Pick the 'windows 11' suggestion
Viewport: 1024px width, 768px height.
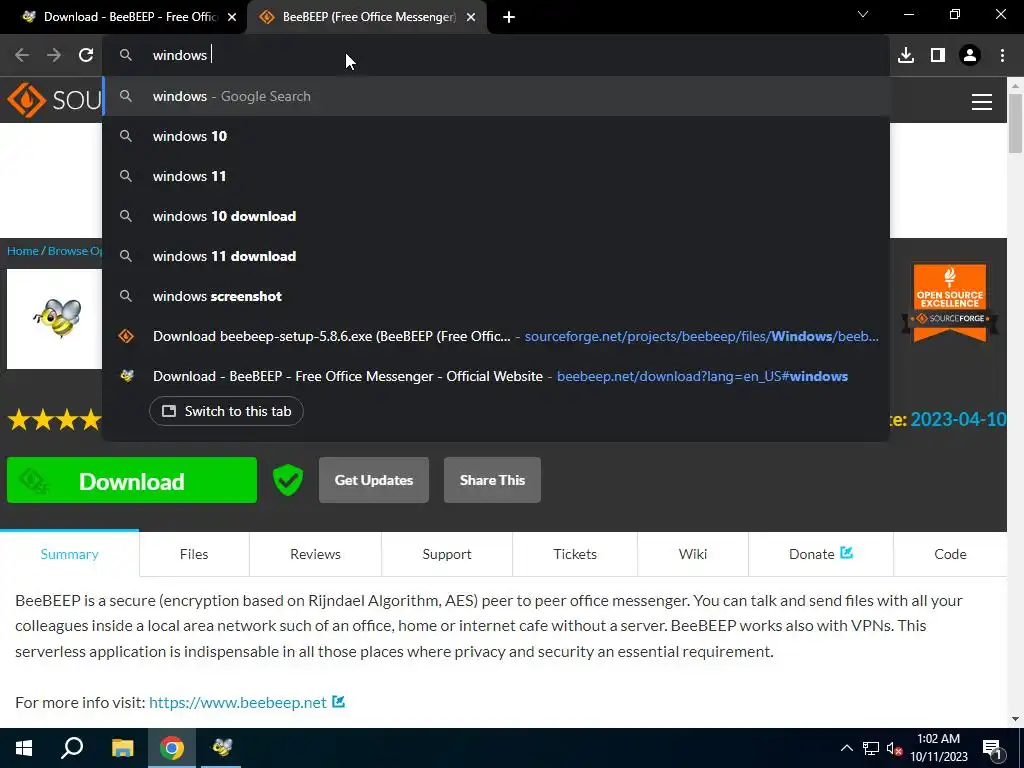[x=496, y=176]
